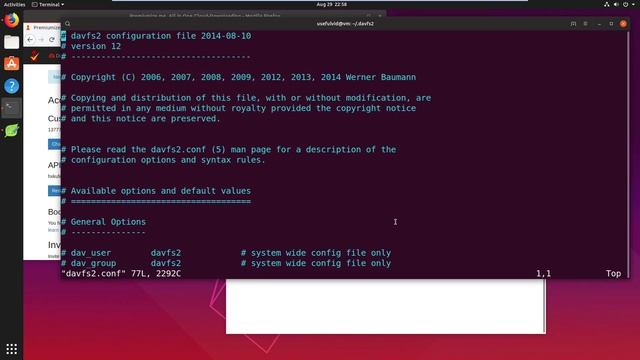Click line 'davfs2 configuration file 2014-08-10'

161,36
